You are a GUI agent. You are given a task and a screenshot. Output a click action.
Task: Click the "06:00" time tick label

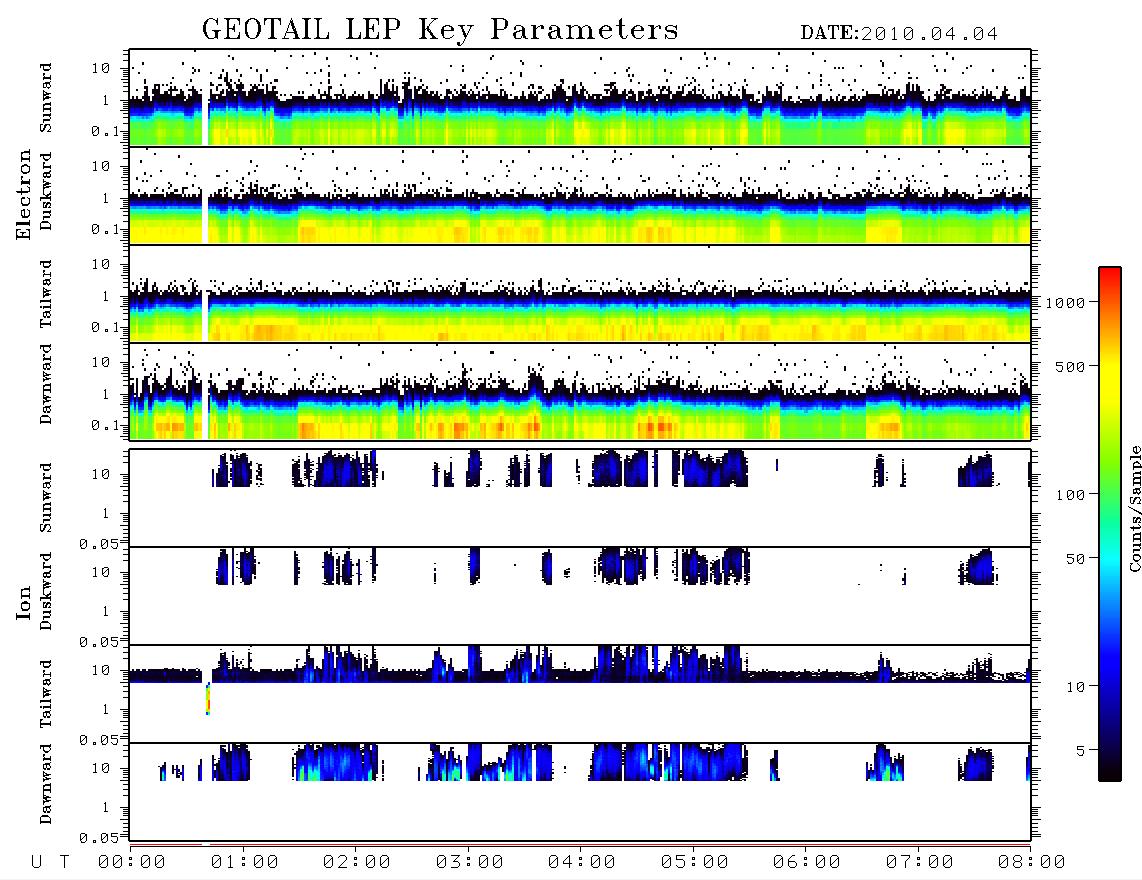tap(807, 862)
